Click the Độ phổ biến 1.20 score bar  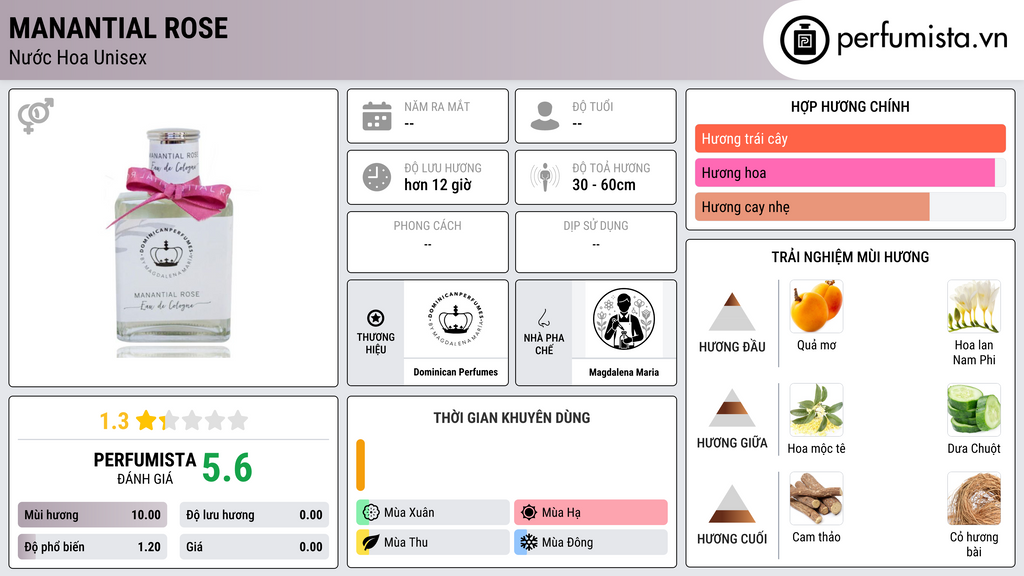93,547
